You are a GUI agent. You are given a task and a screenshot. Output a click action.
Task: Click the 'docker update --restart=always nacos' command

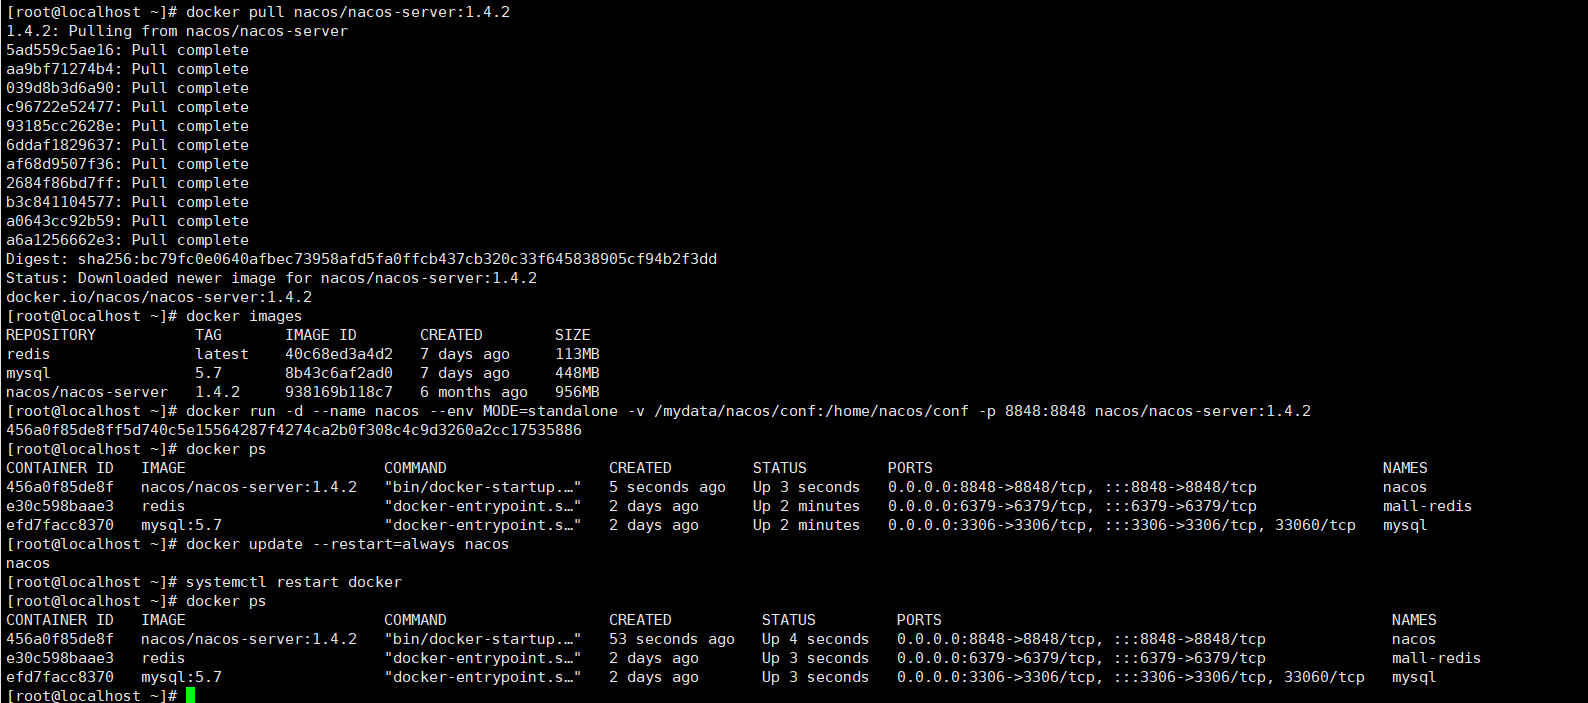coord(347,544)
